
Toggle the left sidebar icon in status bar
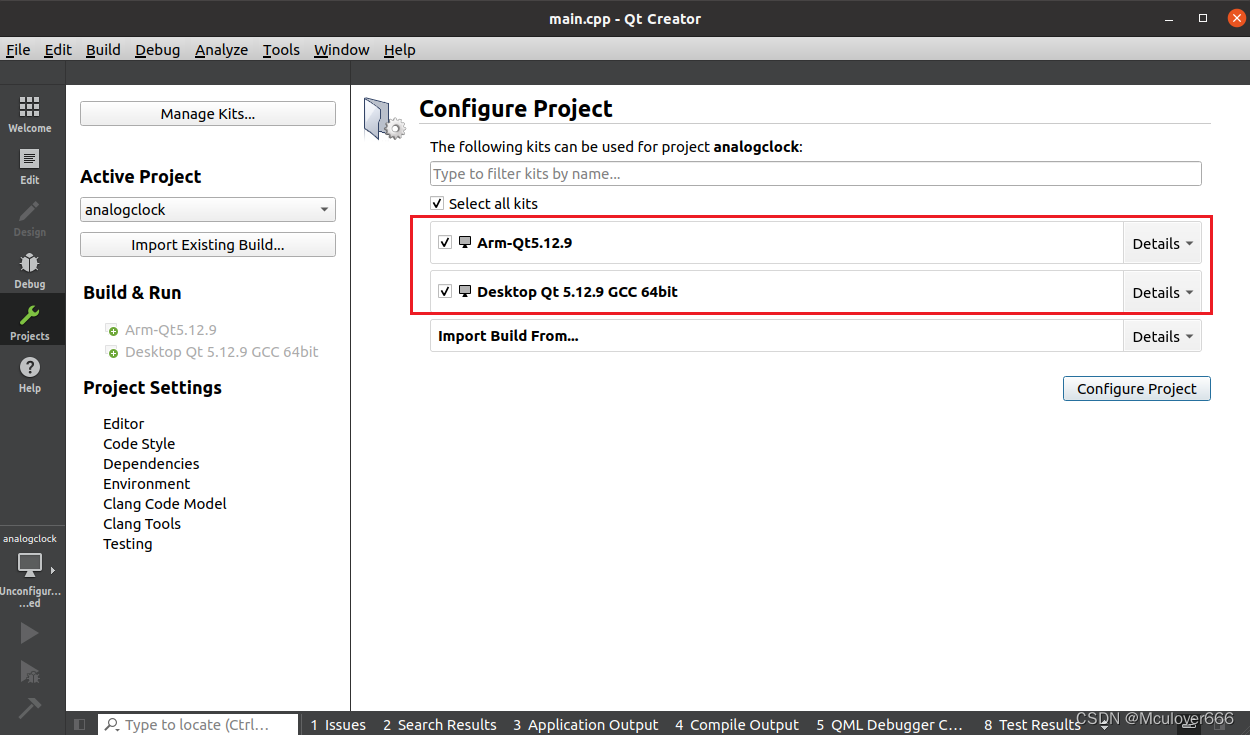coord(80,724)
